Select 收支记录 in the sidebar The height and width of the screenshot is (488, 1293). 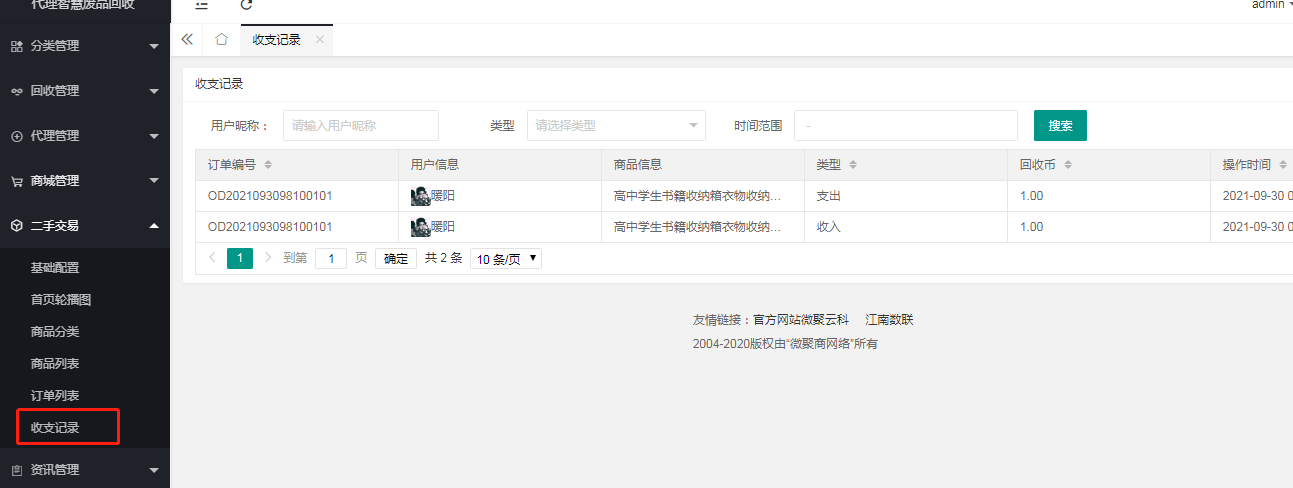(x=55, y=428)
